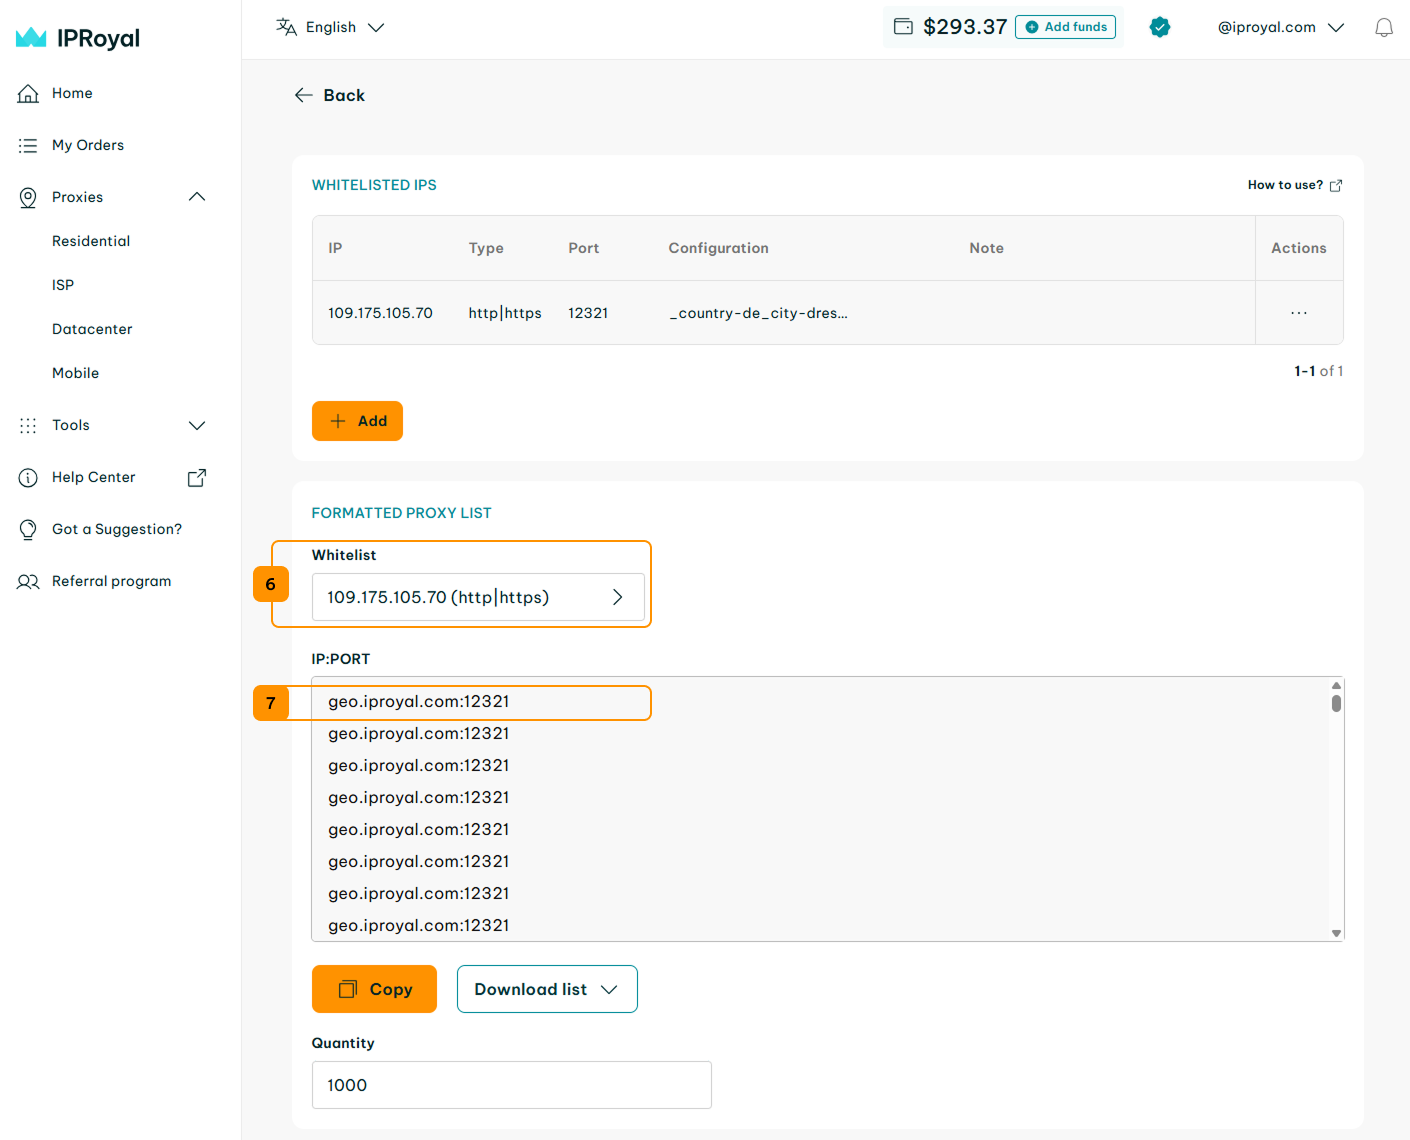Screen dimensions: 1410x1140
Task: Expand the Tools sidebar section
Action: (197, 425)
